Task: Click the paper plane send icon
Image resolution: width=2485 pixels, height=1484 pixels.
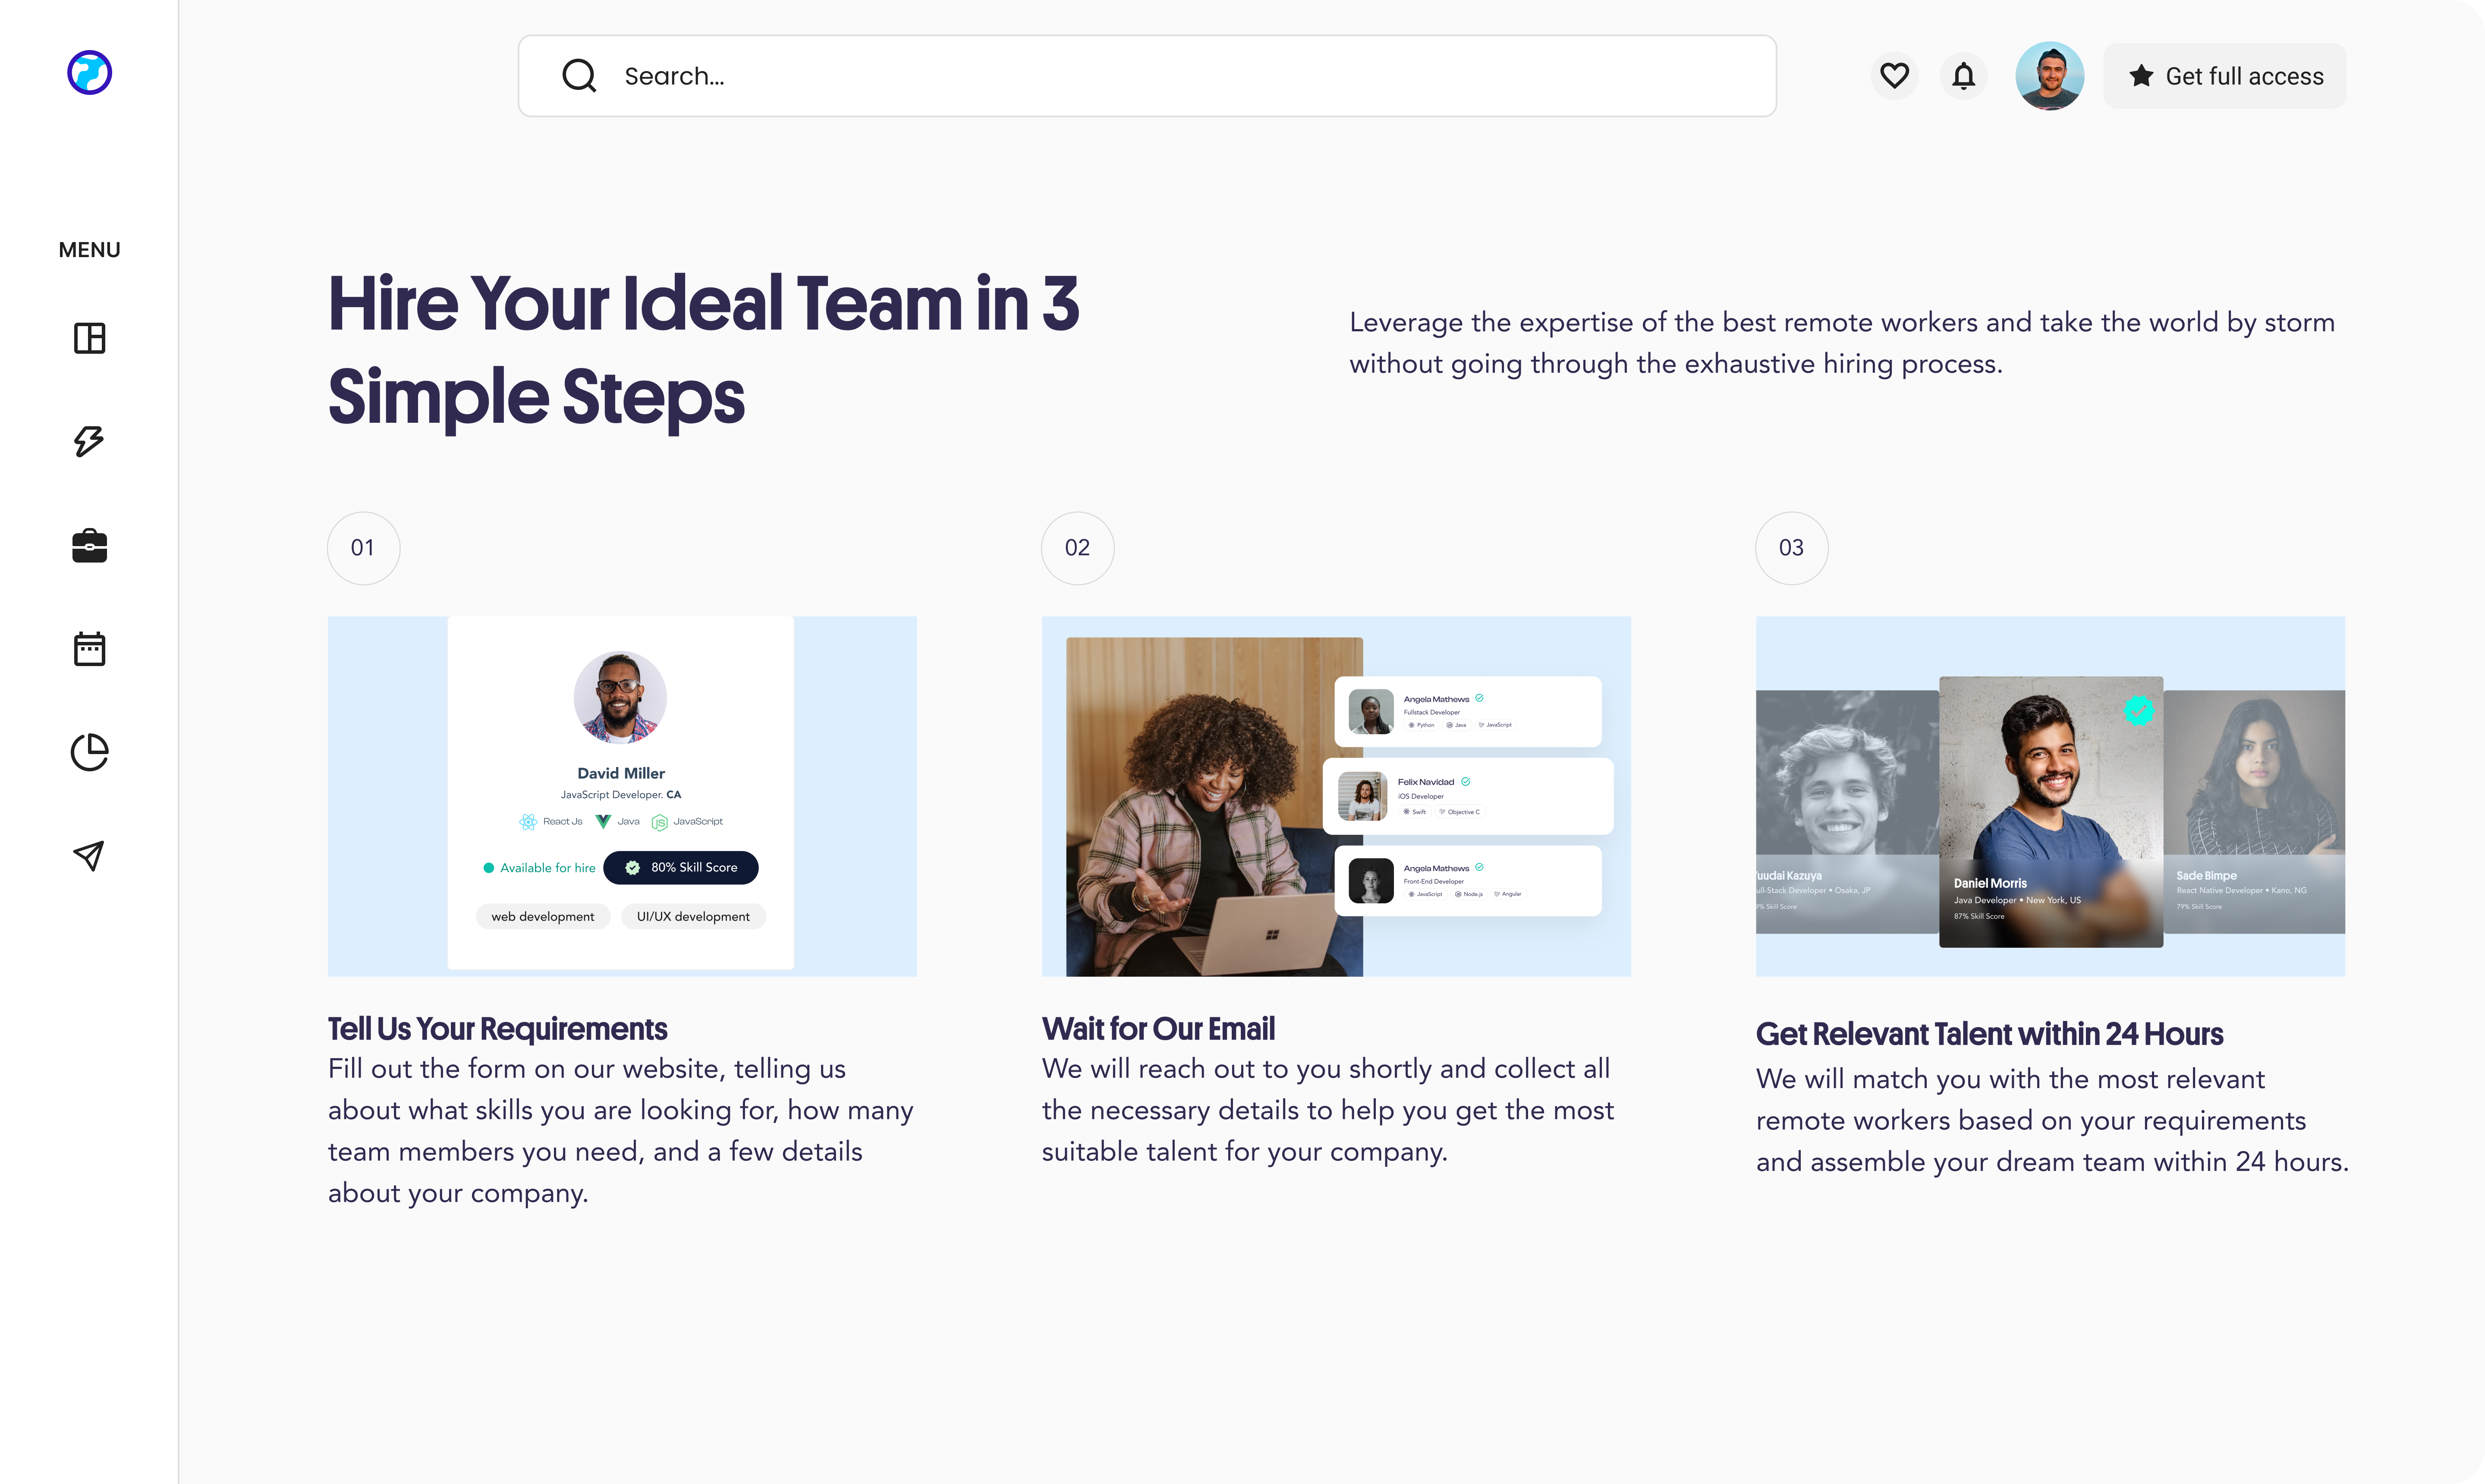Action: (x=89, y=855)
